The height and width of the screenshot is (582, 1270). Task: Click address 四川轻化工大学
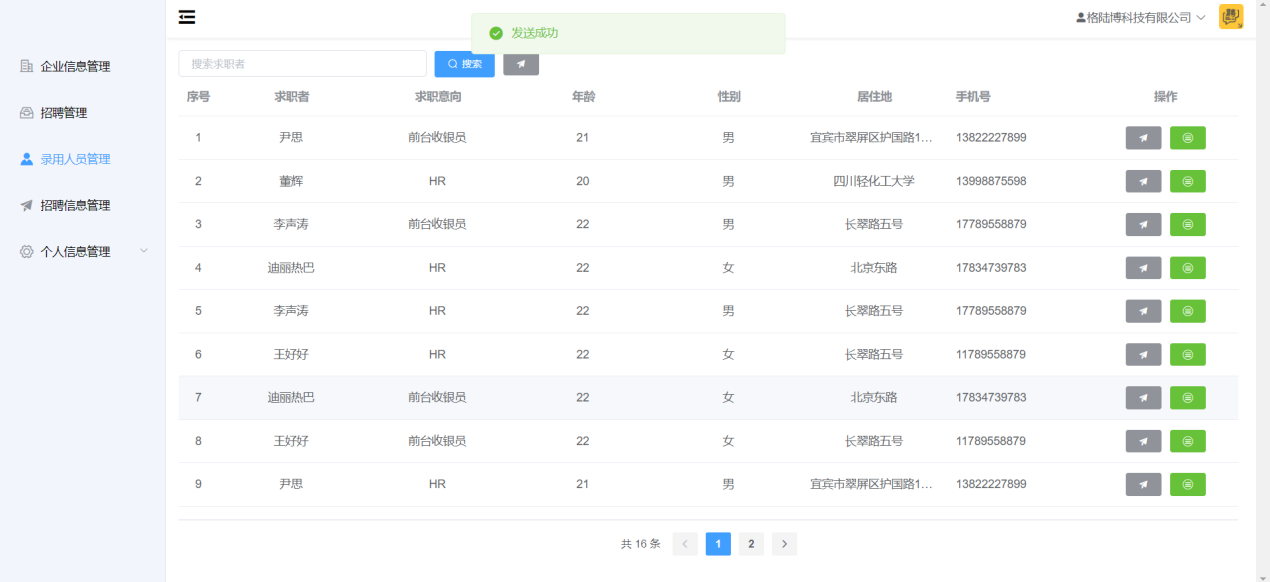click(874, 181)
